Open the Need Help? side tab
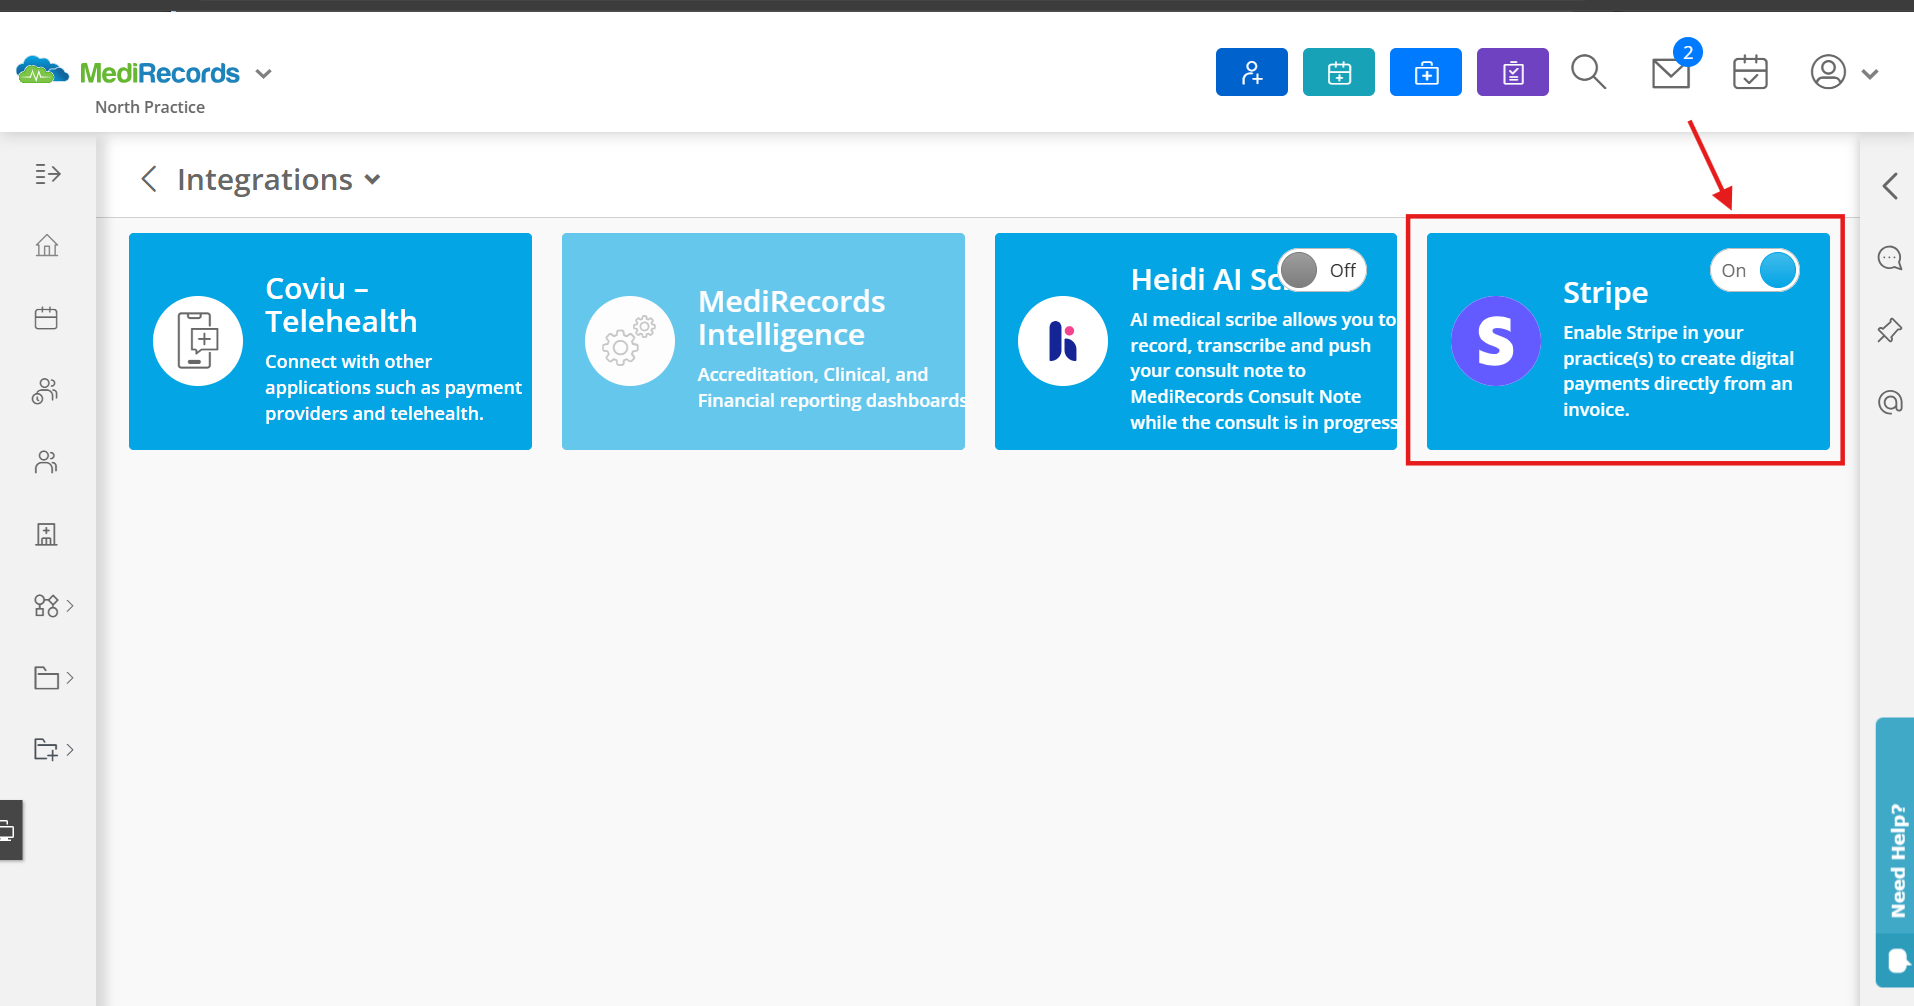 pyautogui.click(x=1895, y=852)
